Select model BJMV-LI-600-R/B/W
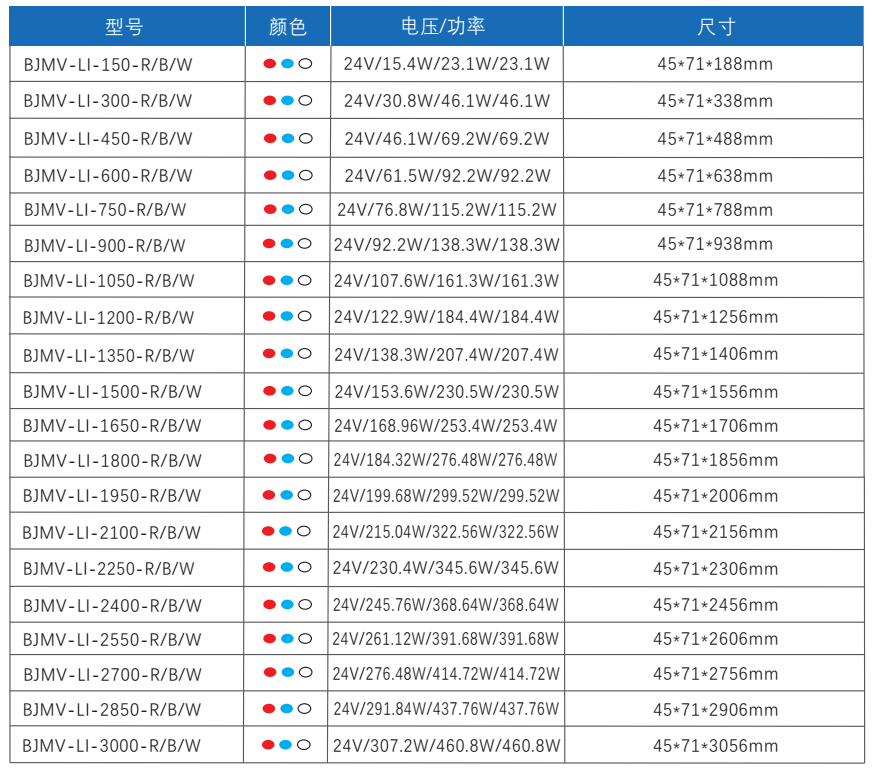The width and height of the screenshot is (872, 773). (x=108, y=176)
